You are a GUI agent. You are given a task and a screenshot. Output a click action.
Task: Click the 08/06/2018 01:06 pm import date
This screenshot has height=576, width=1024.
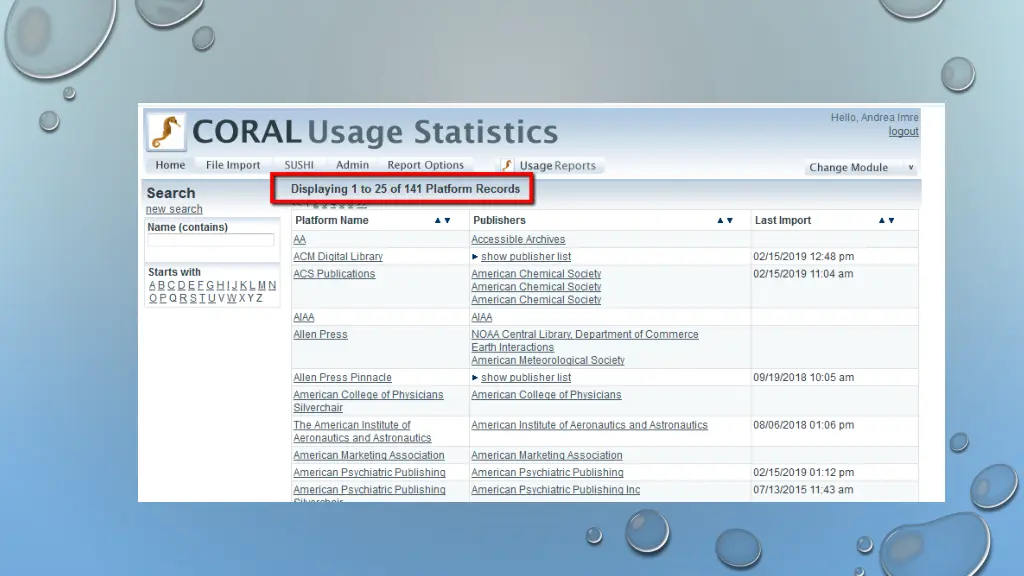(x=804, y=425)
